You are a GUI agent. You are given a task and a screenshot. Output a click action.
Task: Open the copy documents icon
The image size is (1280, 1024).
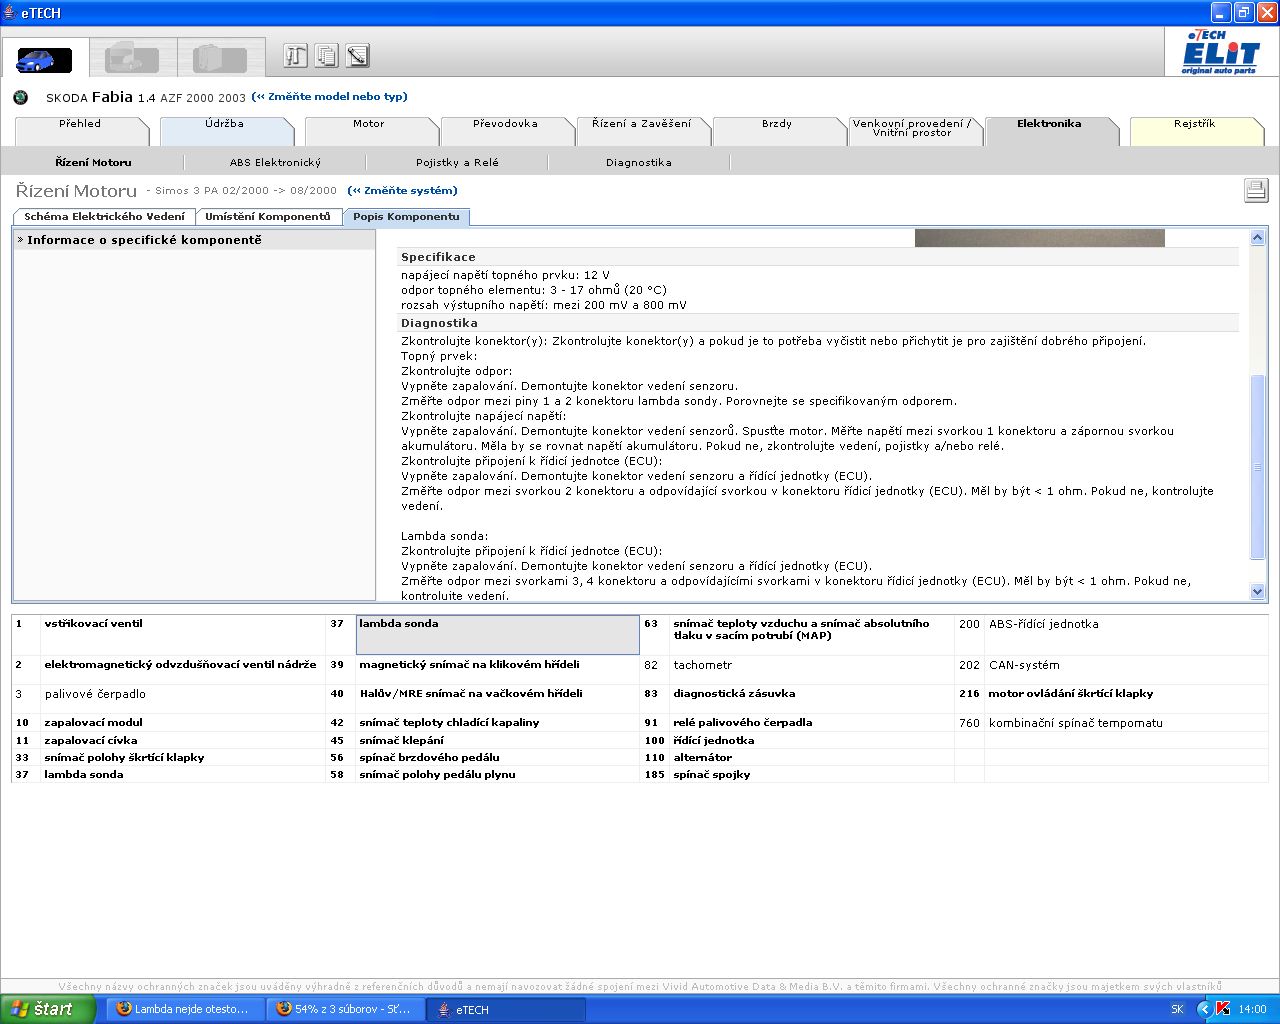pos(326,55)
